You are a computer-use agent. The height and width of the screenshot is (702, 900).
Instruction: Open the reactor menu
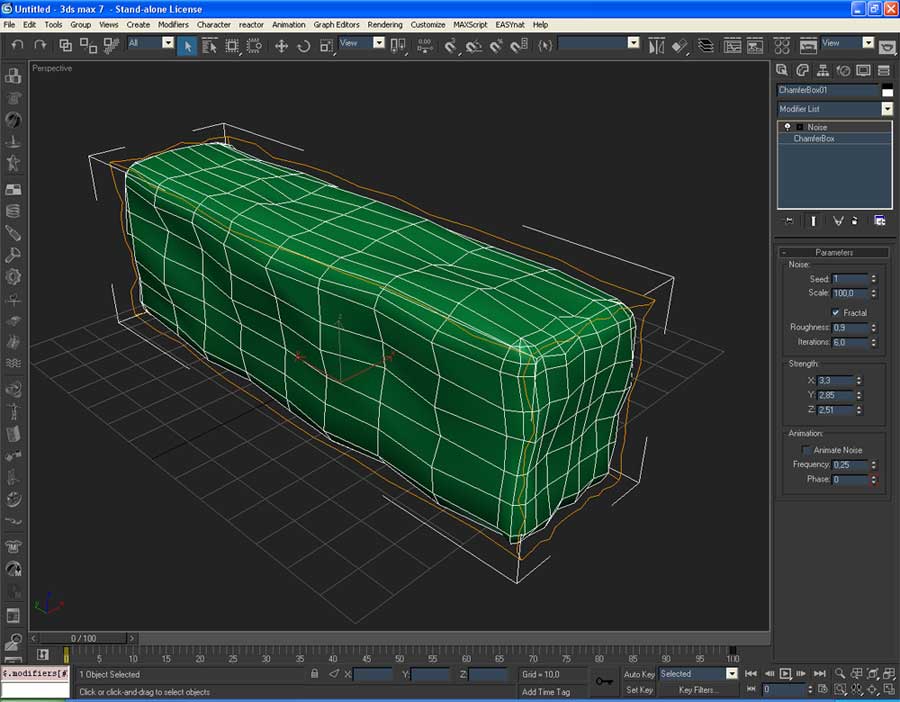251,25
